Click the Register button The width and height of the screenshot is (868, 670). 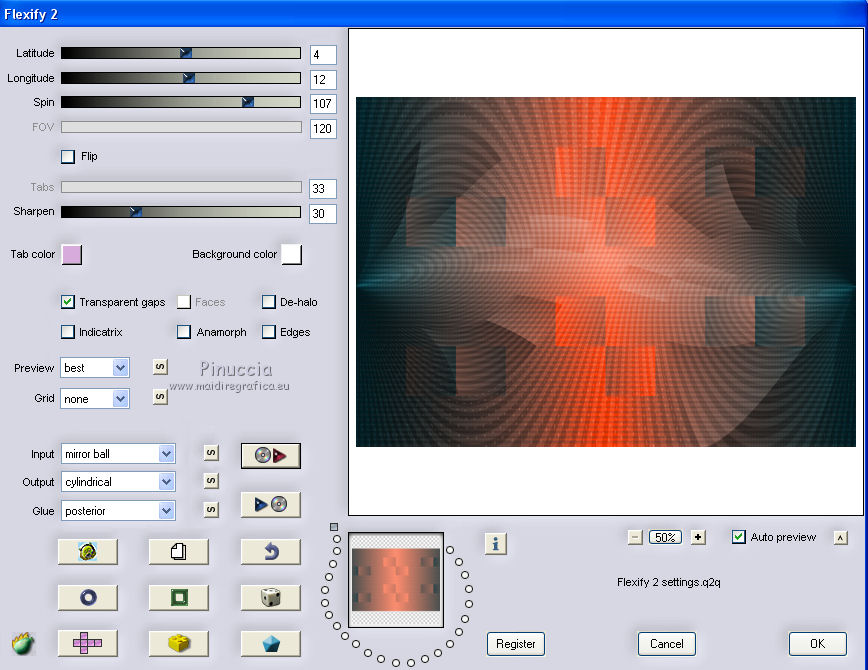coord(516,644)
